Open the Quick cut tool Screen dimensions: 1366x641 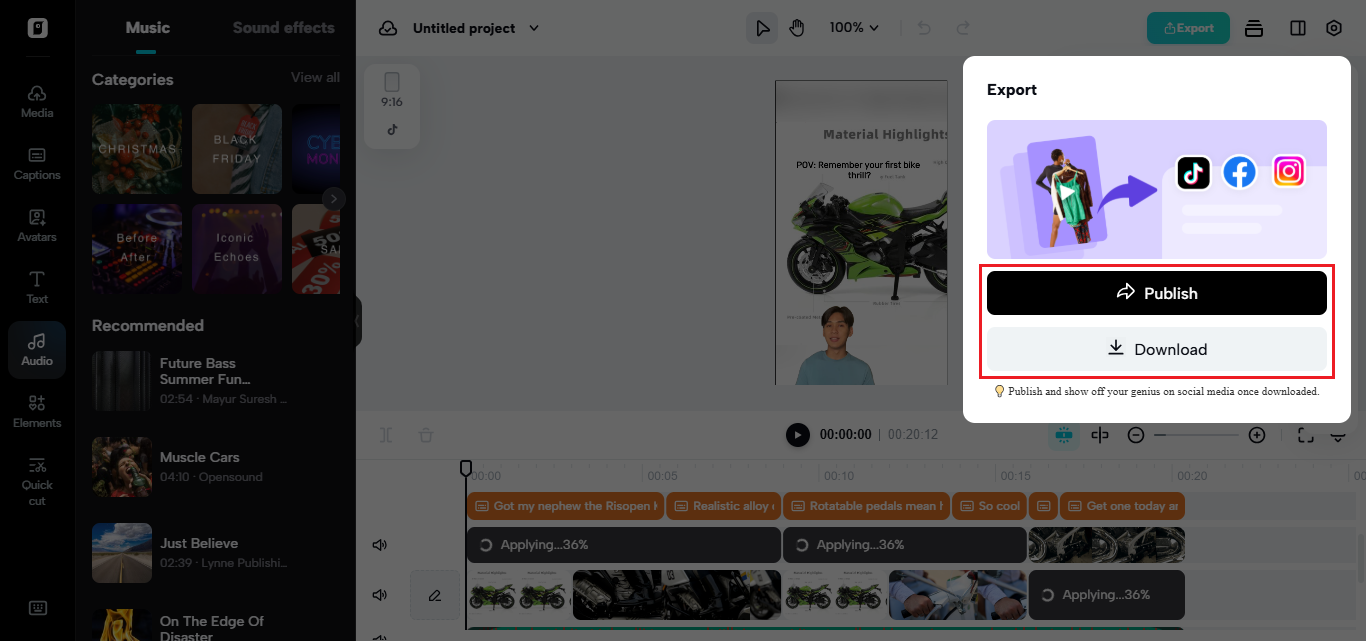pos(37,479)
